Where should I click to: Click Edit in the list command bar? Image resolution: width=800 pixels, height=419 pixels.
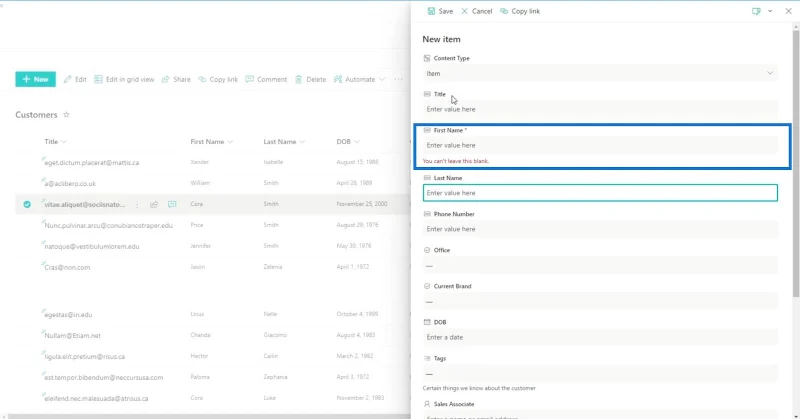[75, 80]
